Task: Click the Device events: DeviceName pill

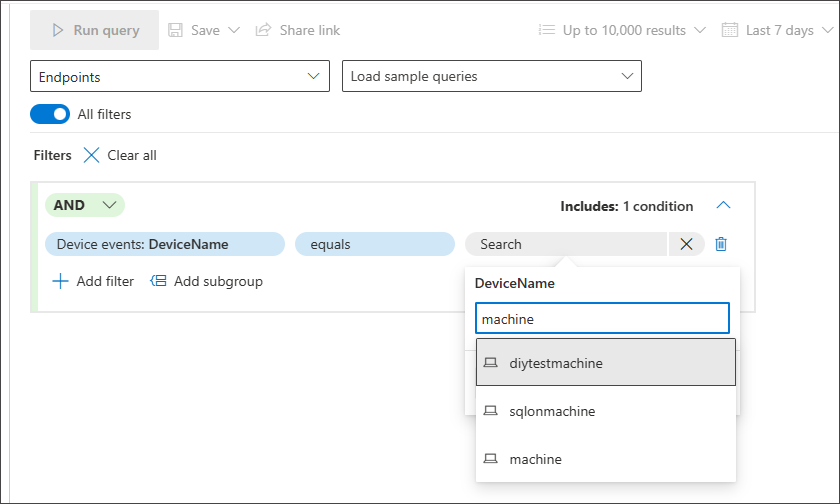Action: (164, 244)
